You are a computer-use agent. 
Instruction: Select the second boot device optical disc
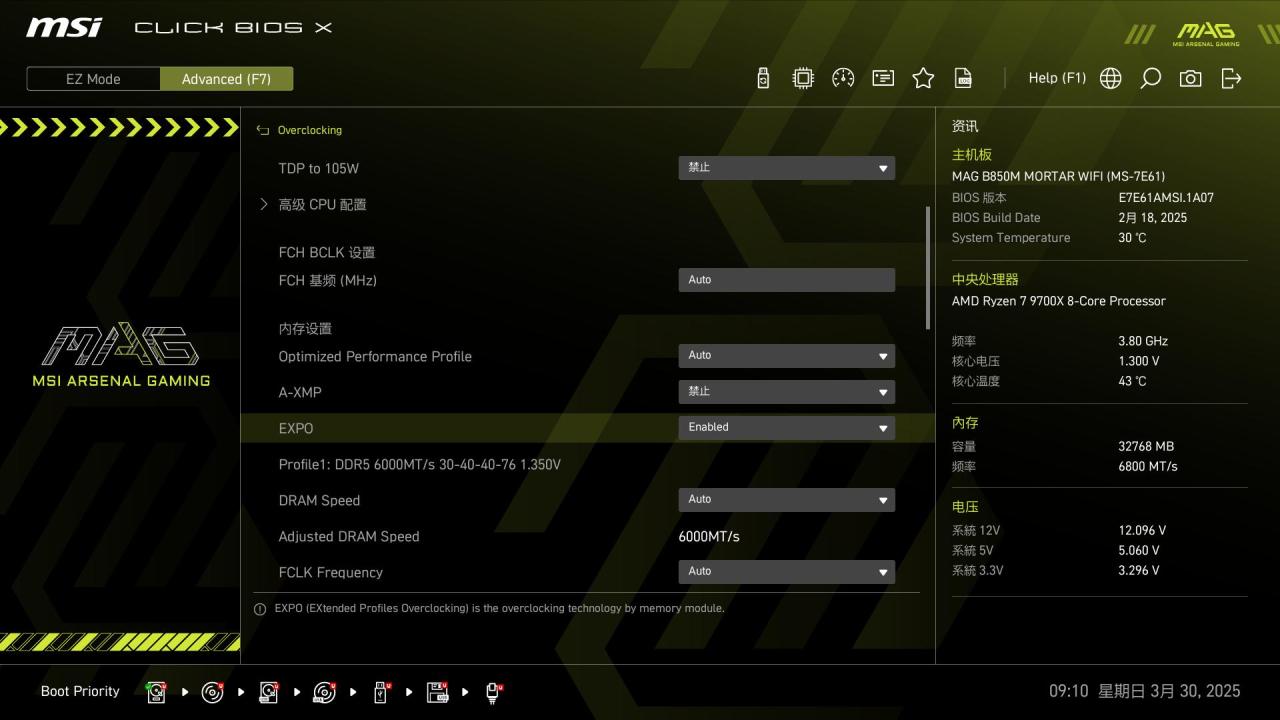tap(213, 692)
